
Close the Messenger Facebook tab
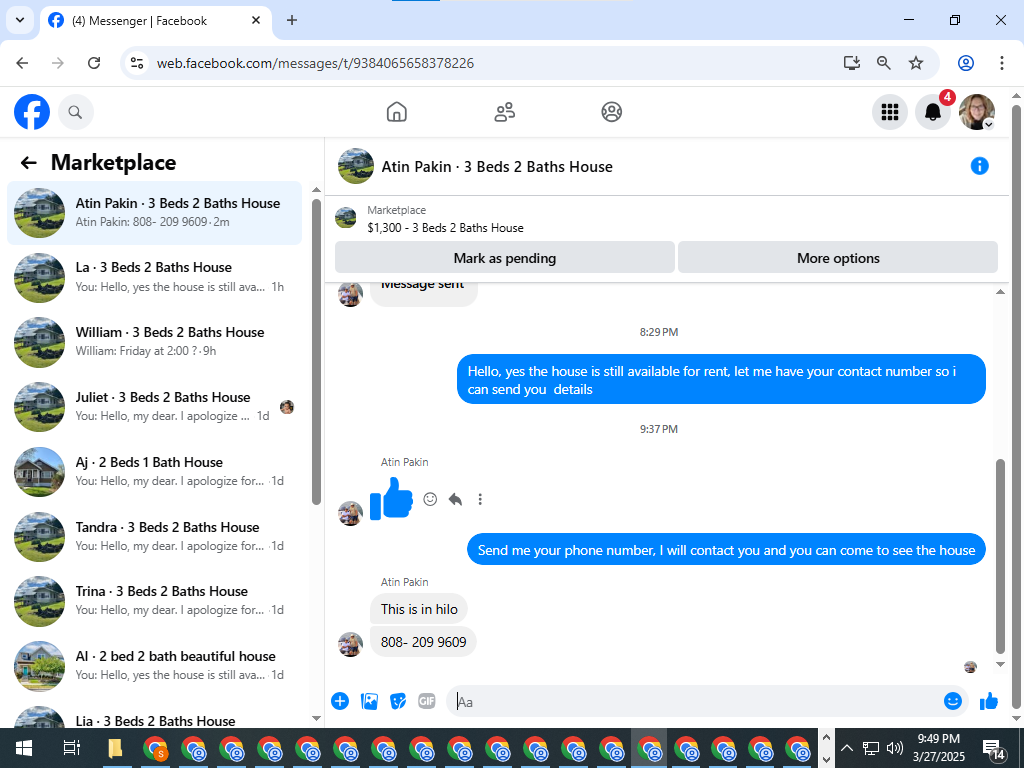click(x=256, y=20)
